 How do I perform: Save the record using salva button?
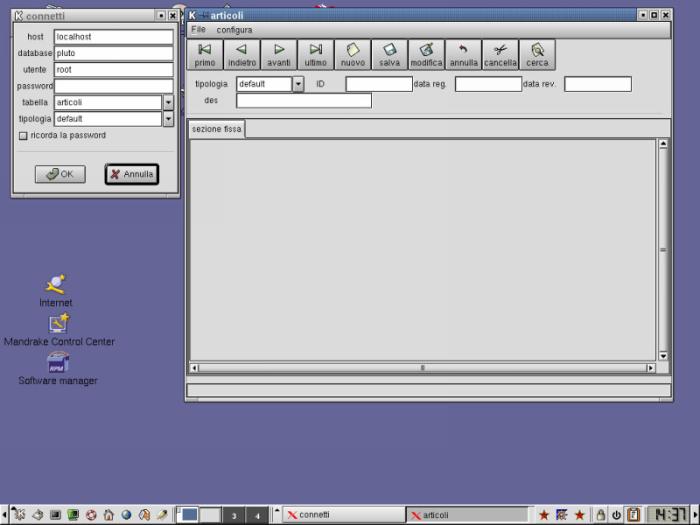(390, 54)
